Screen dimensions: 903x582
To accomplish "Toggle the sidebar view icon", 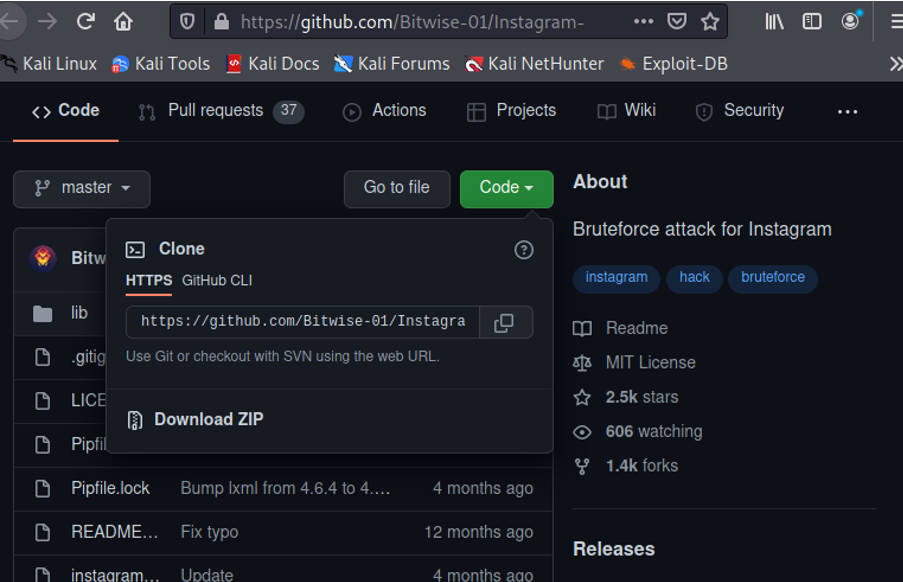I will pos(812,22).
